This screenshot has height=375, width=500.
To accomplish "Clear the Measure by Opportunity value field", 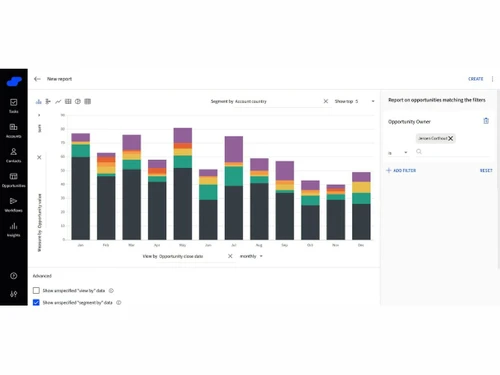I will (x=39, y=157).
